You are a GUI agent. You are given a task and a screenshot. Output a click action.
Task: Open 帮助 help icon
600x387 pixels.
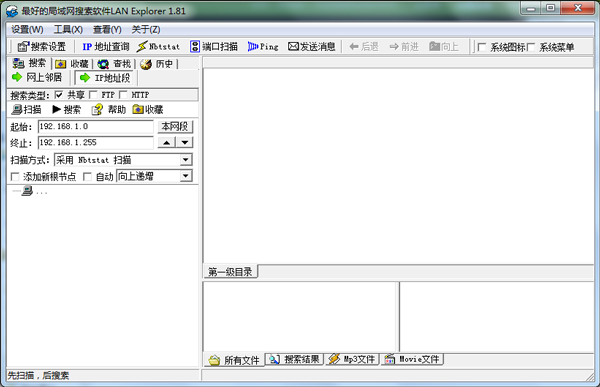coord(109,109)
